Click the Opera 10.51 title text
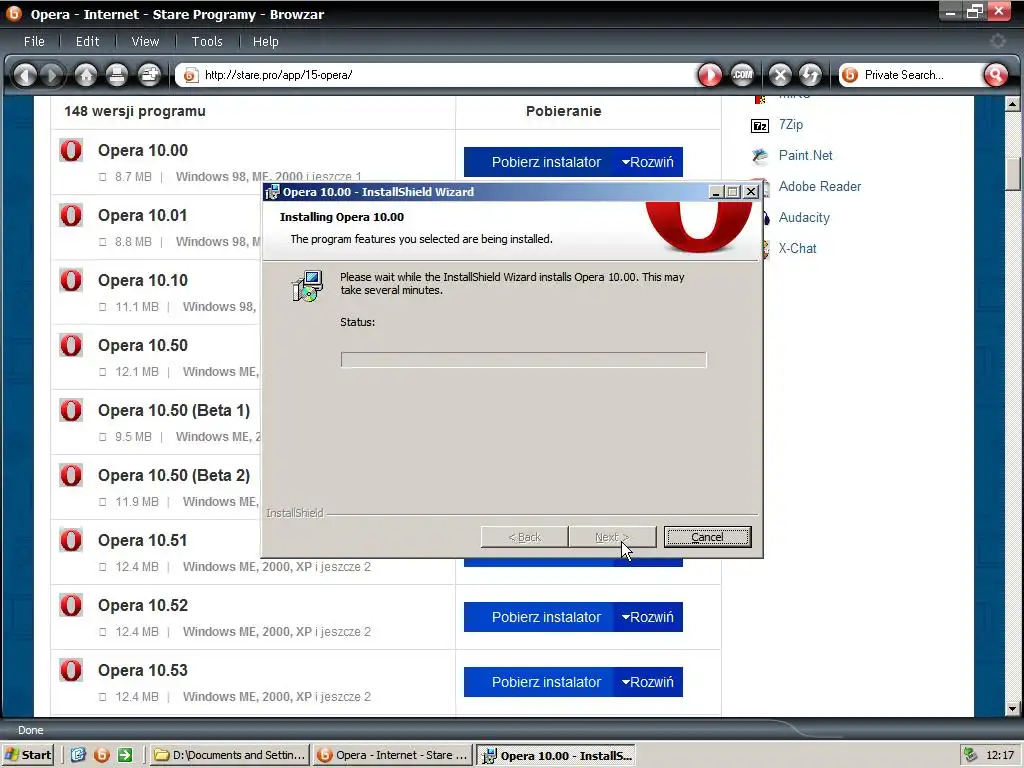1024x768 pixels. (x=142, y=541)
